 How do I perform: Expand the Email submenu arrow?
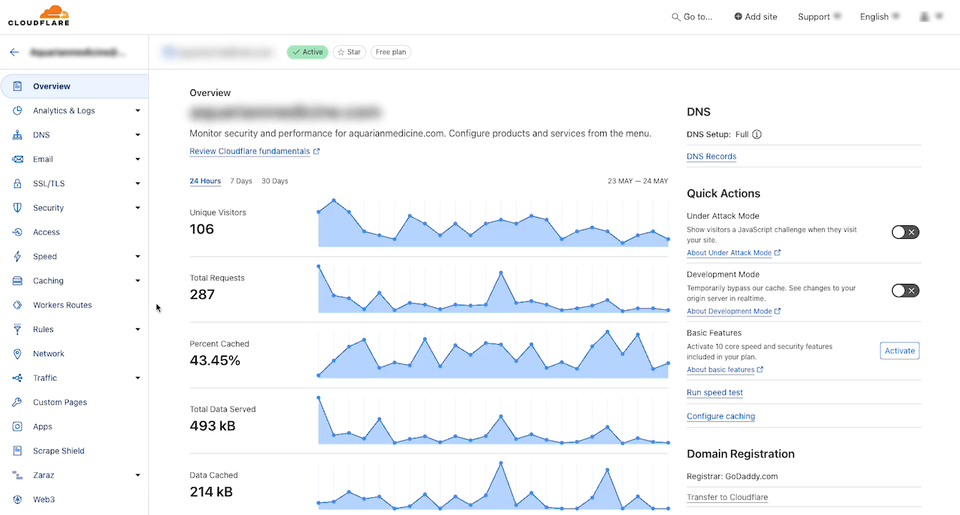(138, 159)
